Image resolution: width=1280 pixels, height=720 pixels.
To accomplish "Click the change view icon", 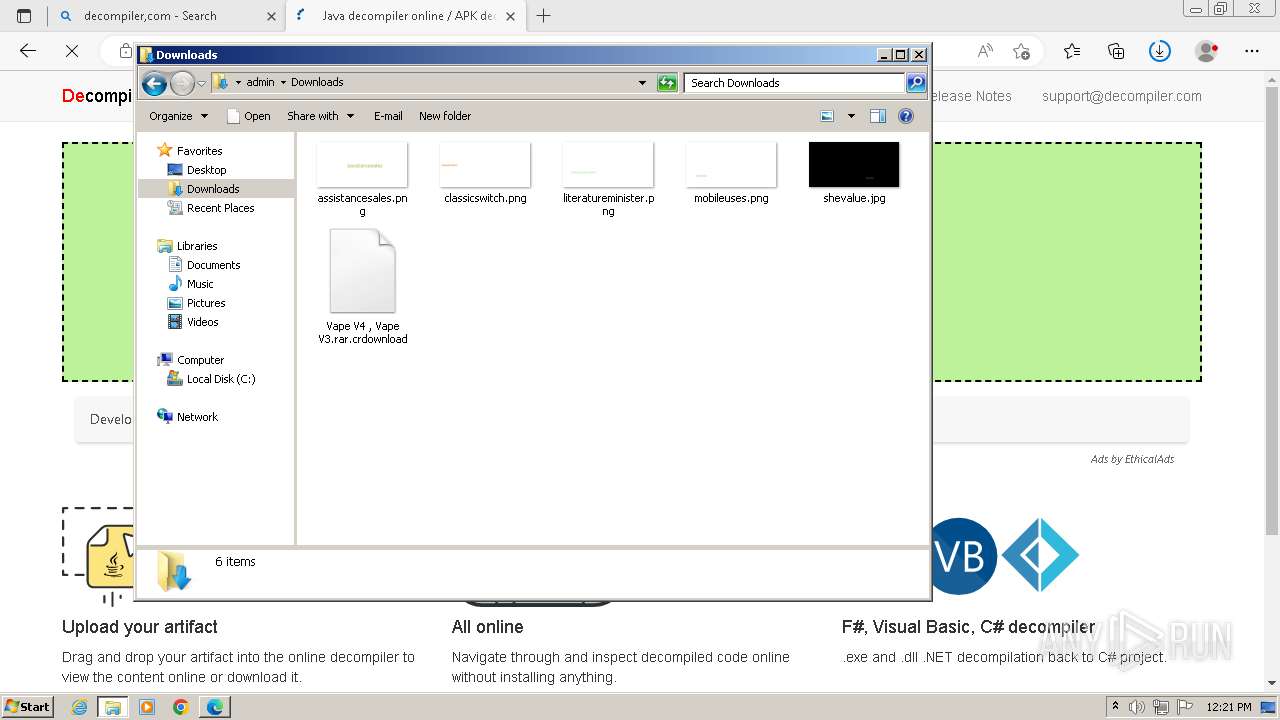I will coord(827,116).
